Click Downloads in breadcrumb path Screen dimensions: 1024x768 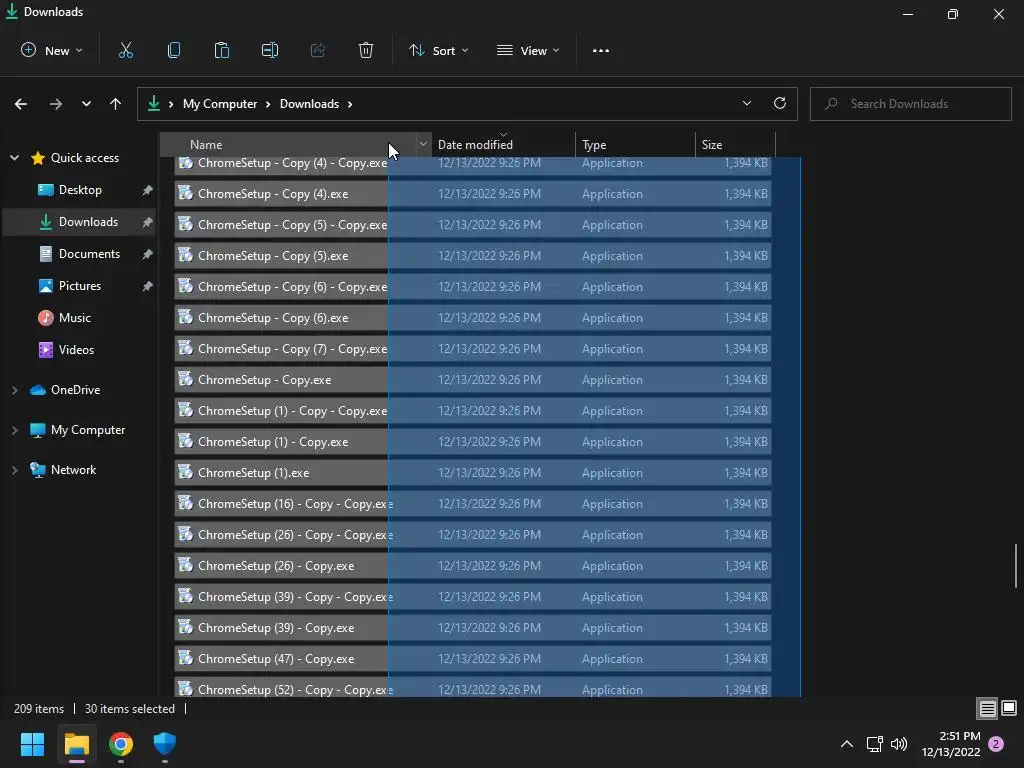point(310,104)
